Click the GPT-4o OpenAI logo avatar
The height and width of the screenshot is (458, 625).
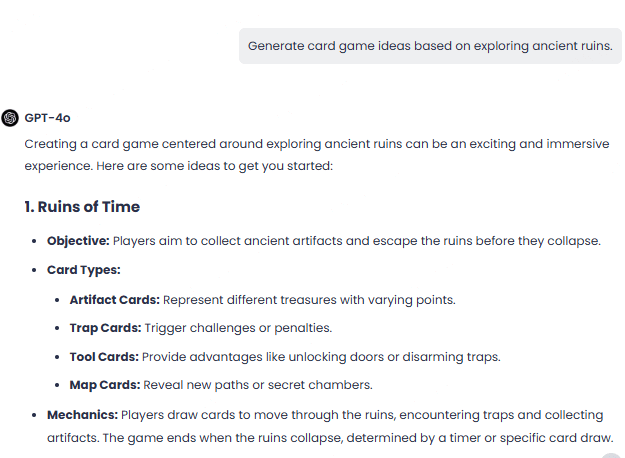click(10, 118)
